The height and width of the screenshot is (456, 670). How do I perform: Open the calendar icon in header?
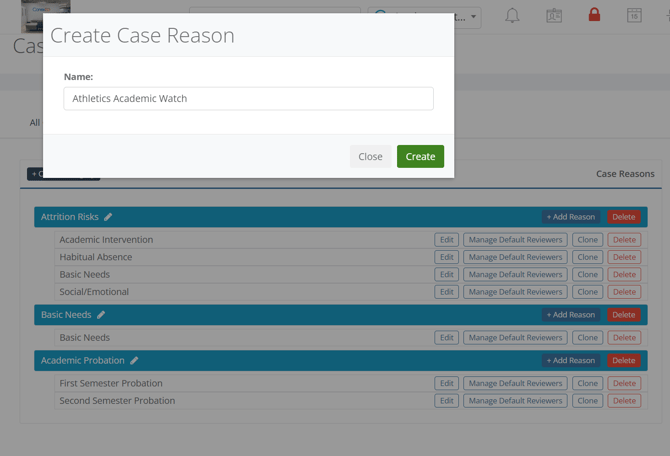634,15
